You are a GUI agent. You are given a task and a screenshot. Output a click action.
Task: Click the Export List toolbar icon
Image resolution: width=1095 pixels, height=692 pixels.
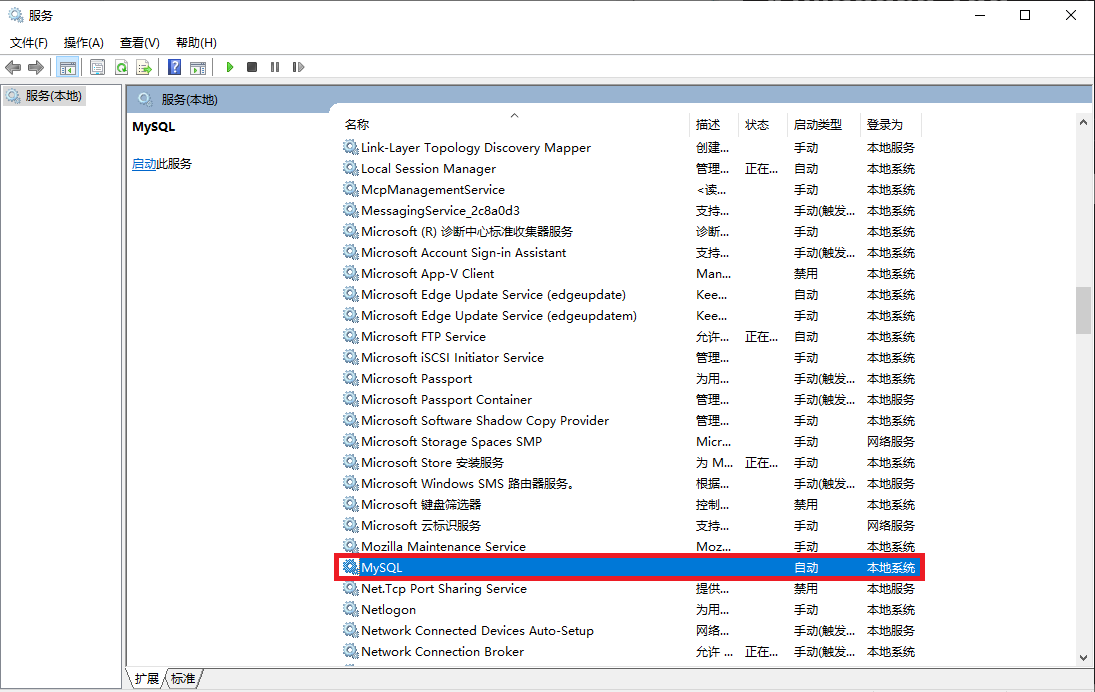point(144,67)
